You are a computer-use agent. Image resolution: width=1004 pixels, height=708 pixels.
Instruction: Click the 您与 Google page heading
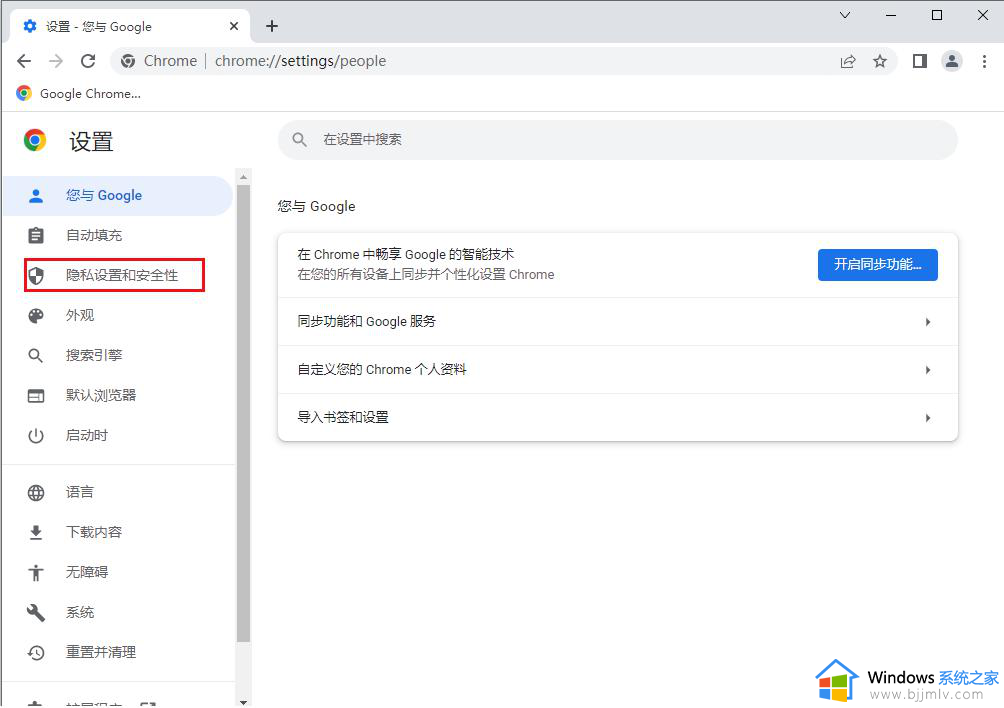tap(316, 206)
